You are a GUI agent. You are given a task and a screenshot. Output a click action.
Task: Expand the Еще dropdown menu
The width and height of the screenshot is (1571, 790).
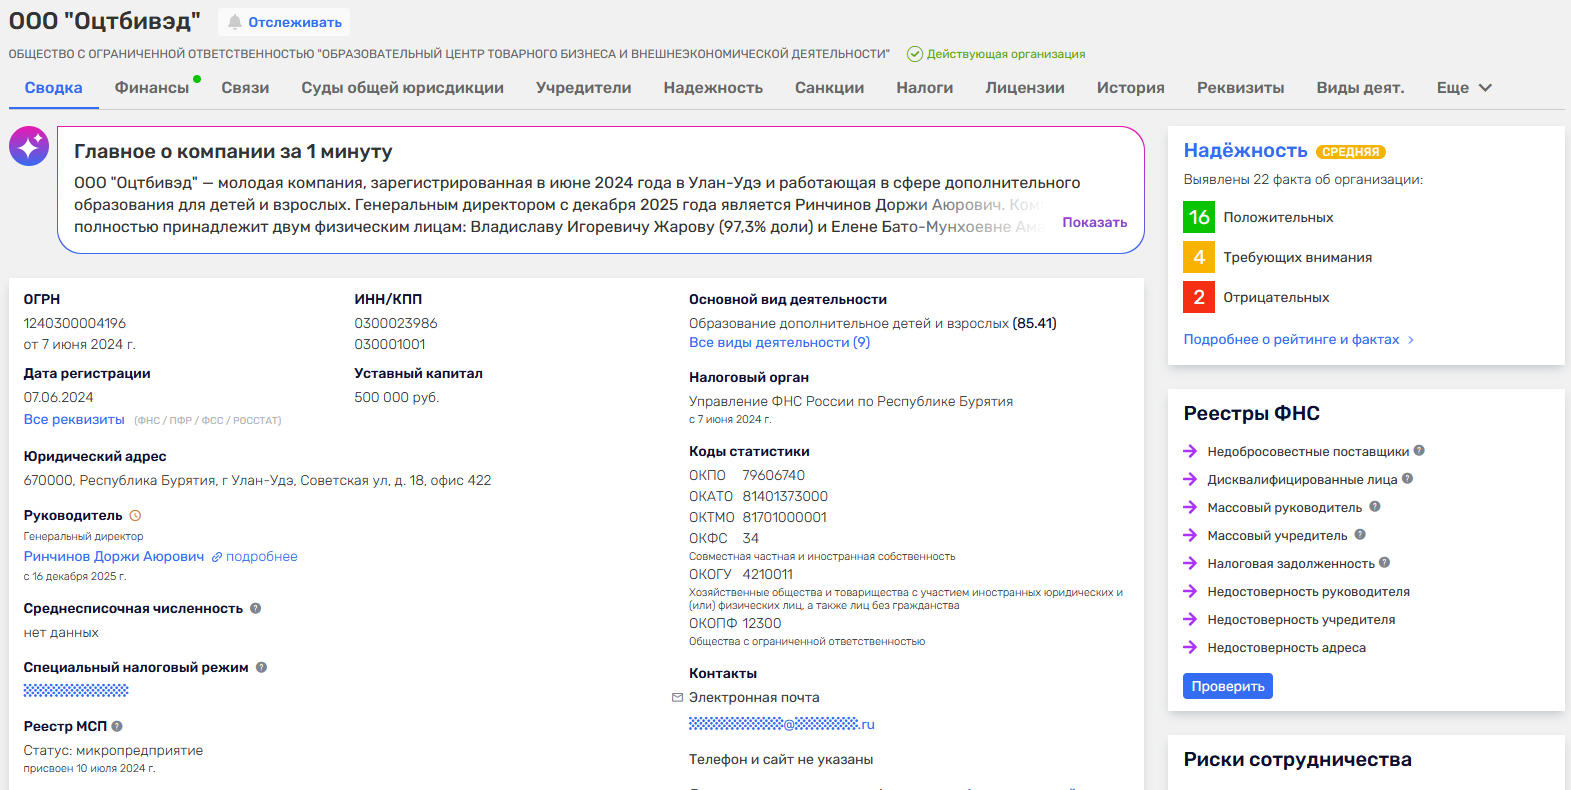click(1464, 88)
